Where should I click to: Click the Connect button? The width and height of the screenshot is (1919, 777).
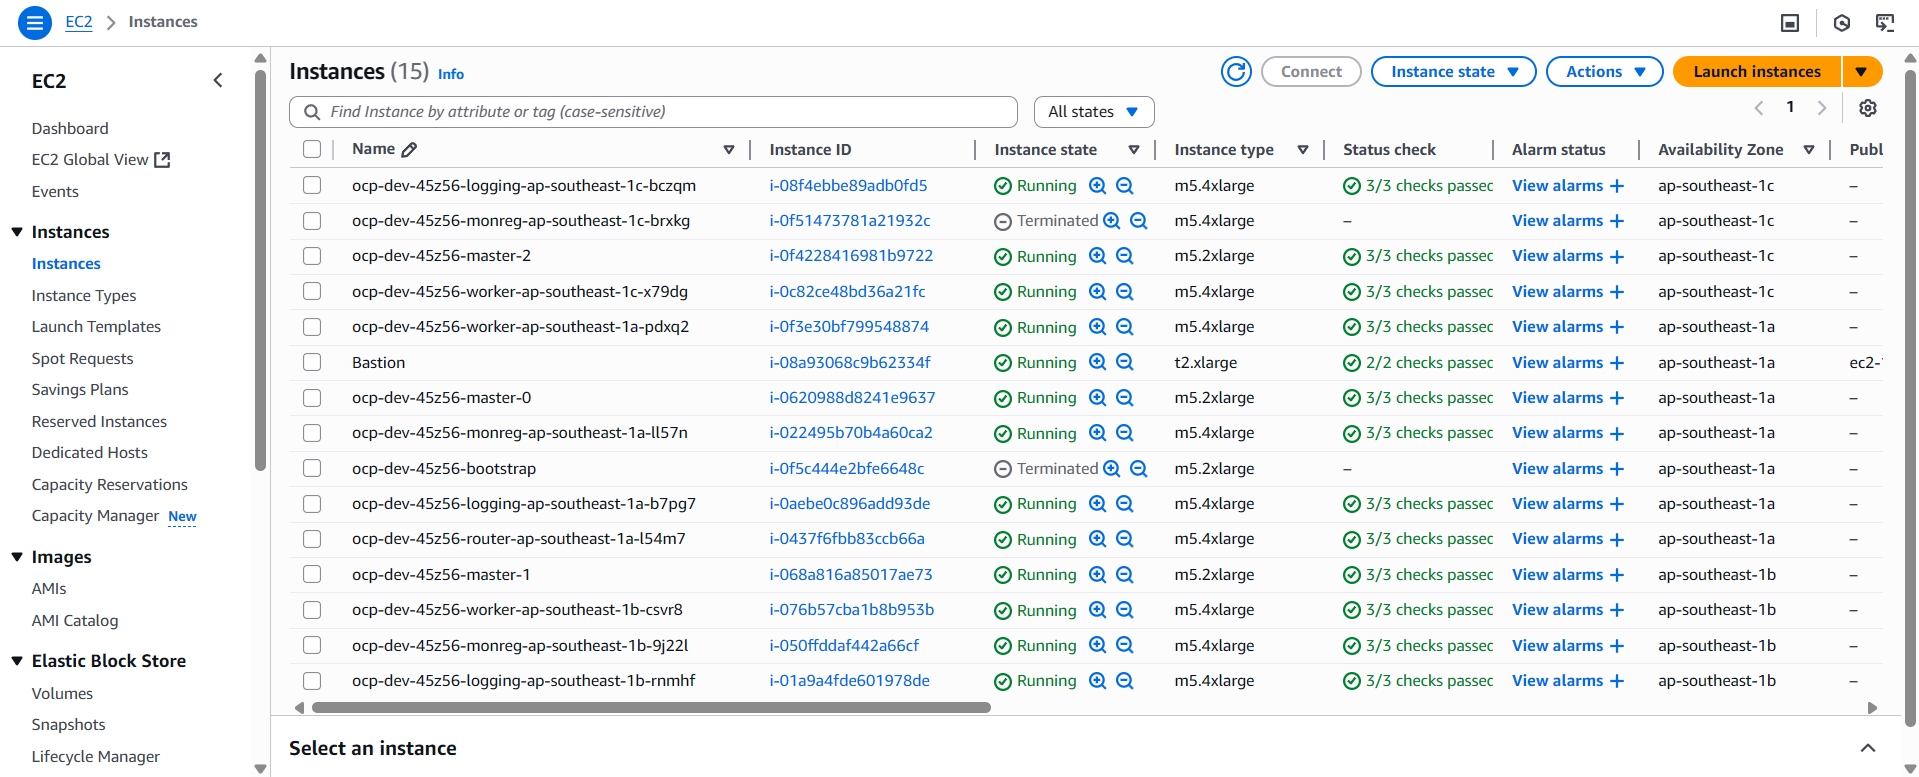point(1311,72)
